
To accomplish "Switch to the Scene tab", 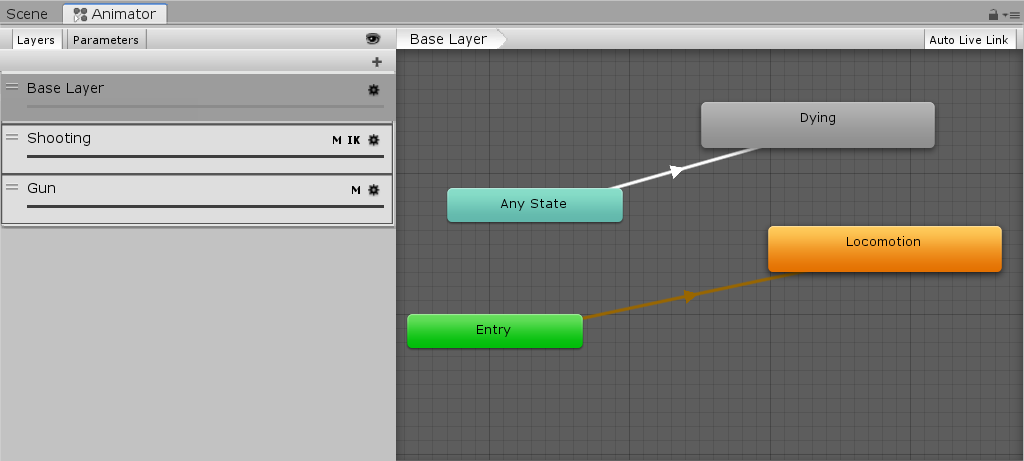I will tap(27, 14).
